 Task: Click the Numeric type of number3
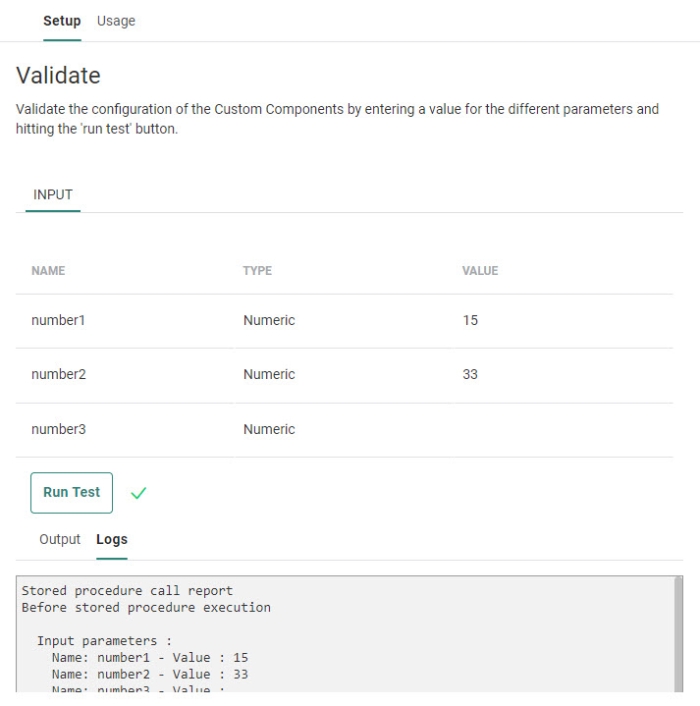tap(269, 430)
